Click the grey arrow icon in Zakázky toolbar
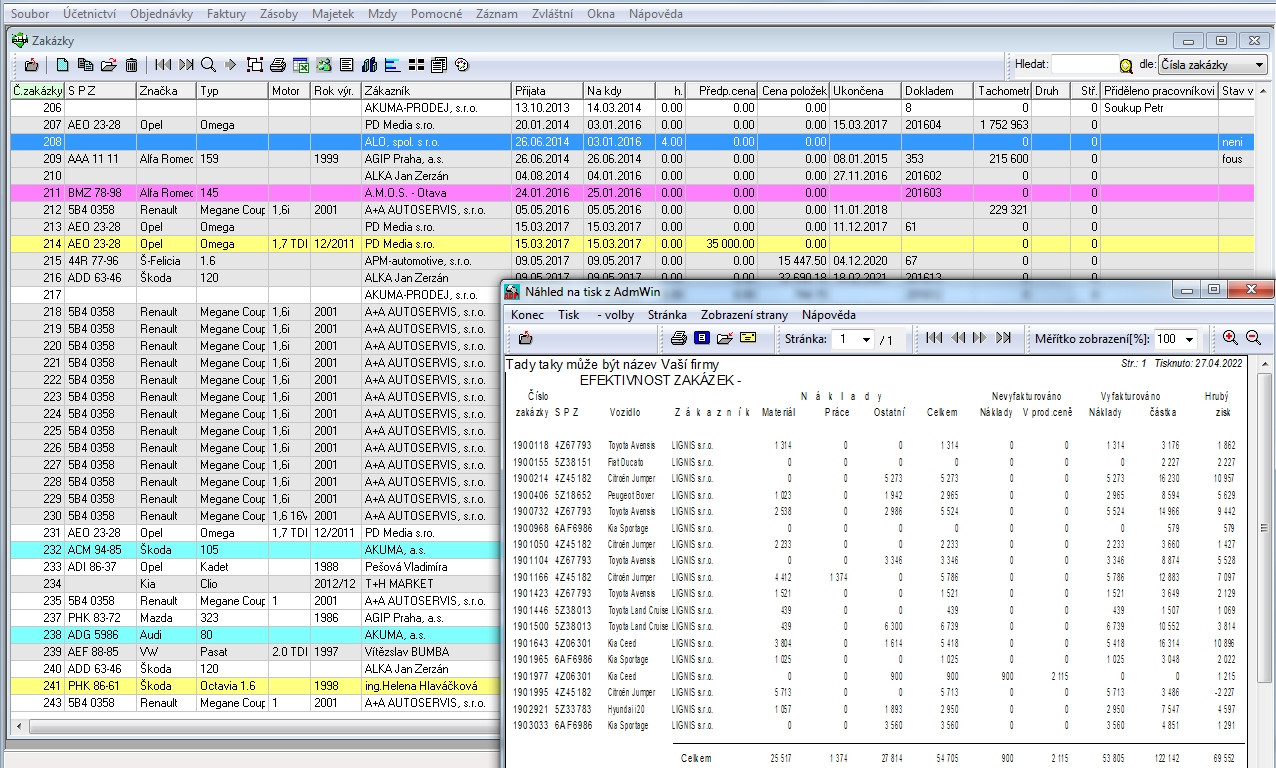 [x=231, y=65]
